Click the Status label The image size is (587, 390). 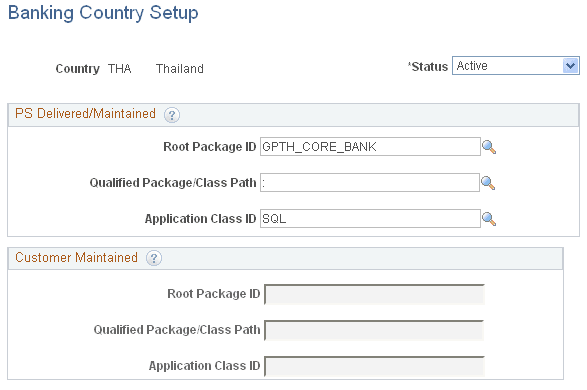pyautogui.click(x=429, y=67)
